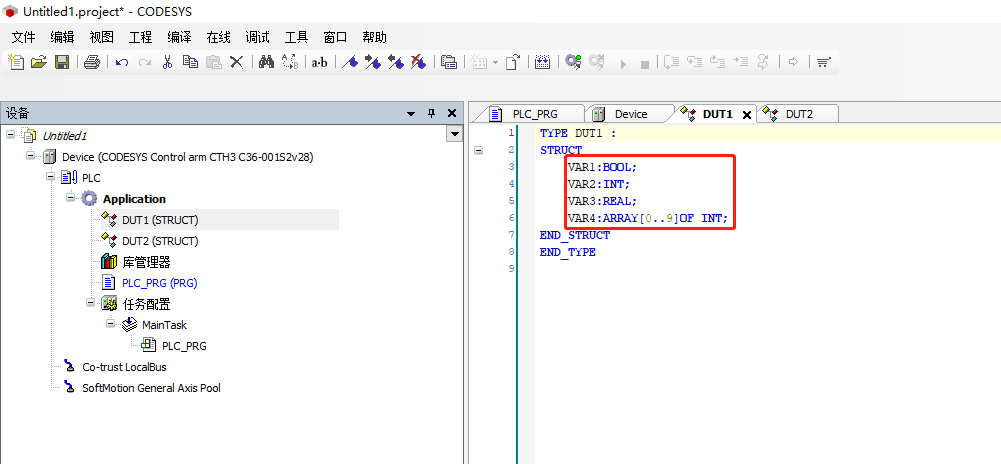Click the Build code icon
1001x464 pixels.
coord(543,62)
